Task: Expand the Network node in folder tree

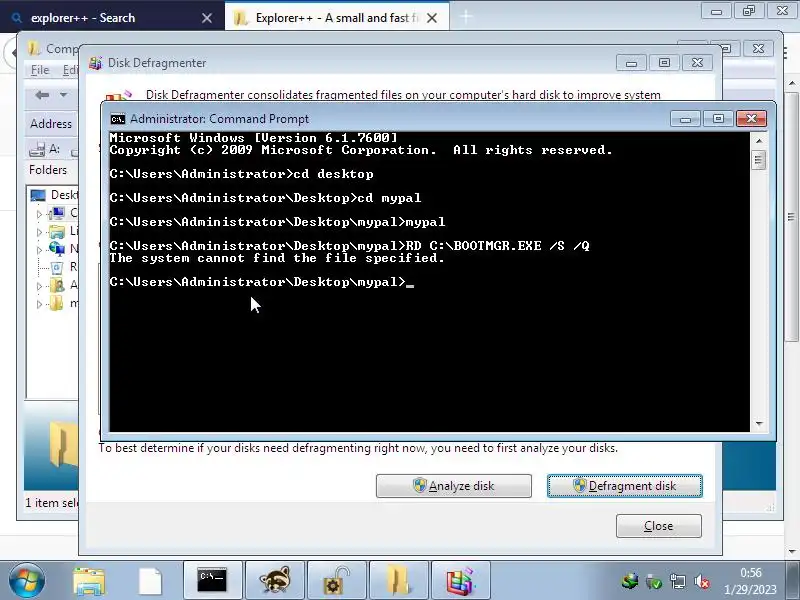Action: [39, 249]
